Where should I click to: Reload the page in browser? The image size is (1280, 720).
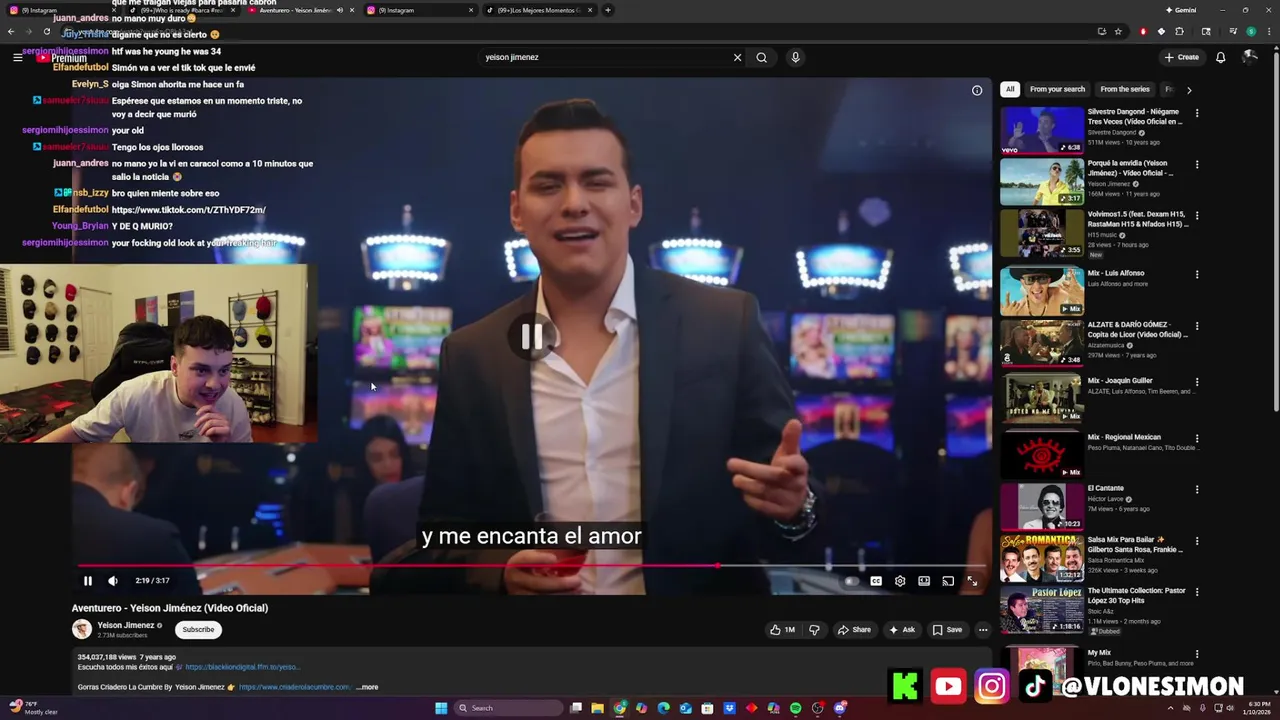[46, 31]
